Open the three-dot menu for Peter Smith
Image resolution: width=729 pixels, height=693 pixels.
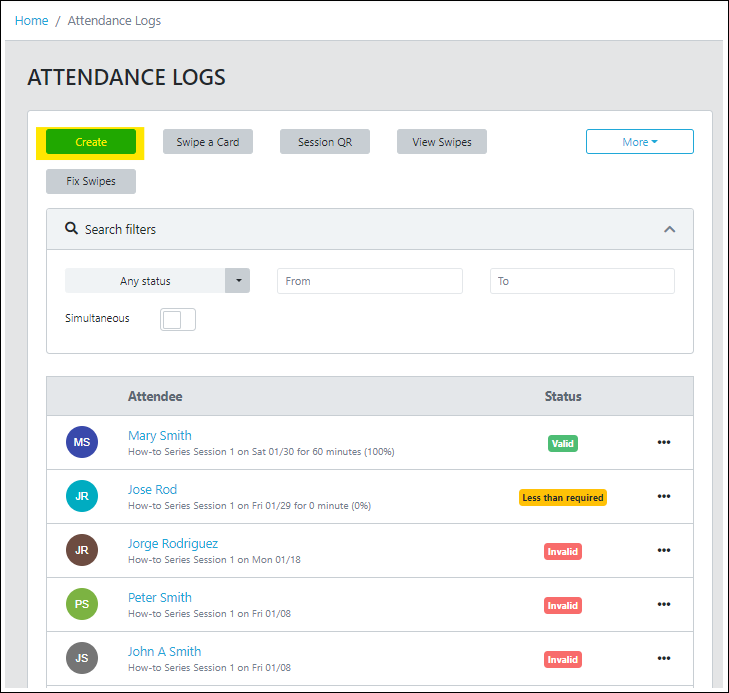point(664,604)
